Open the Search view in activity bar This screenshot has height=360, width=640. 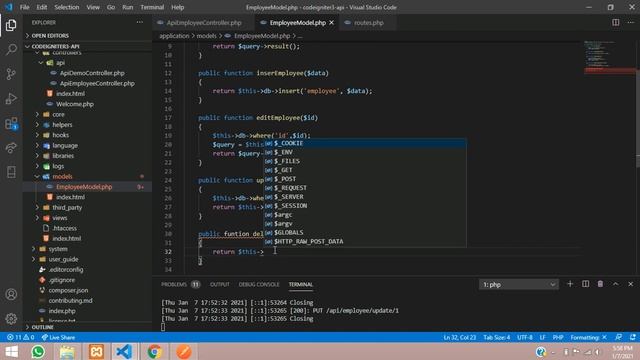11,50
